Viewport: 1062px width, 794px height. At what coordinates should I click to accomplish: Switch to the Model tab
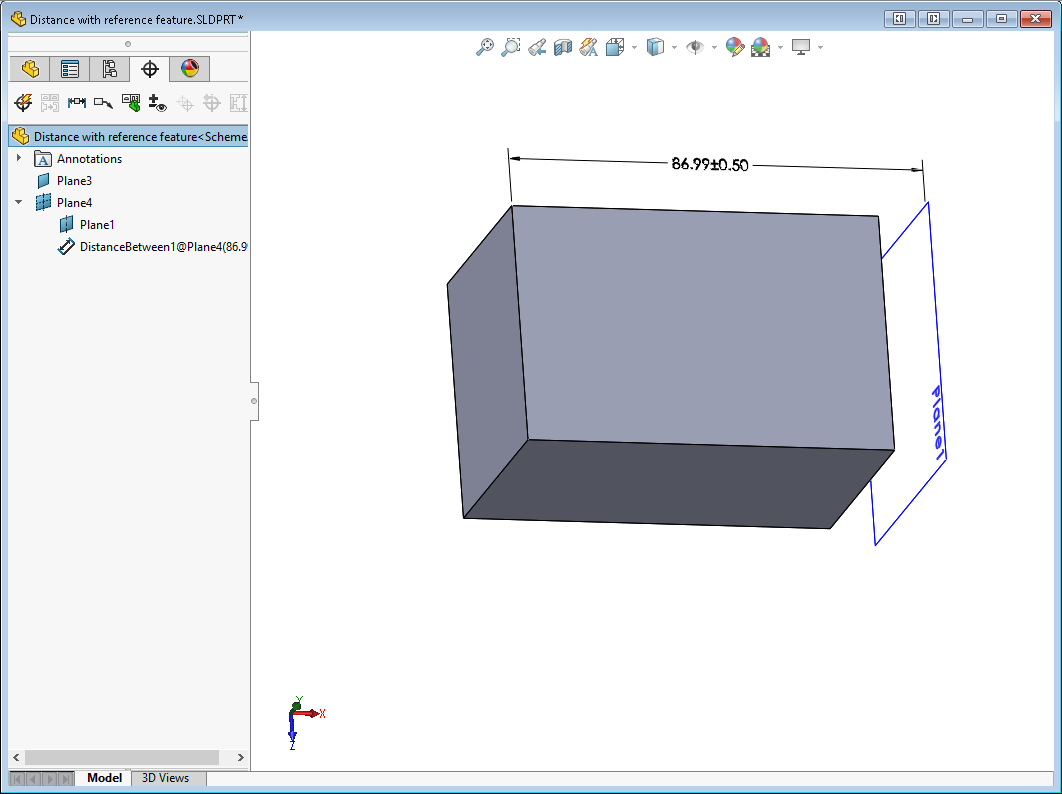(x=104, y=778)
